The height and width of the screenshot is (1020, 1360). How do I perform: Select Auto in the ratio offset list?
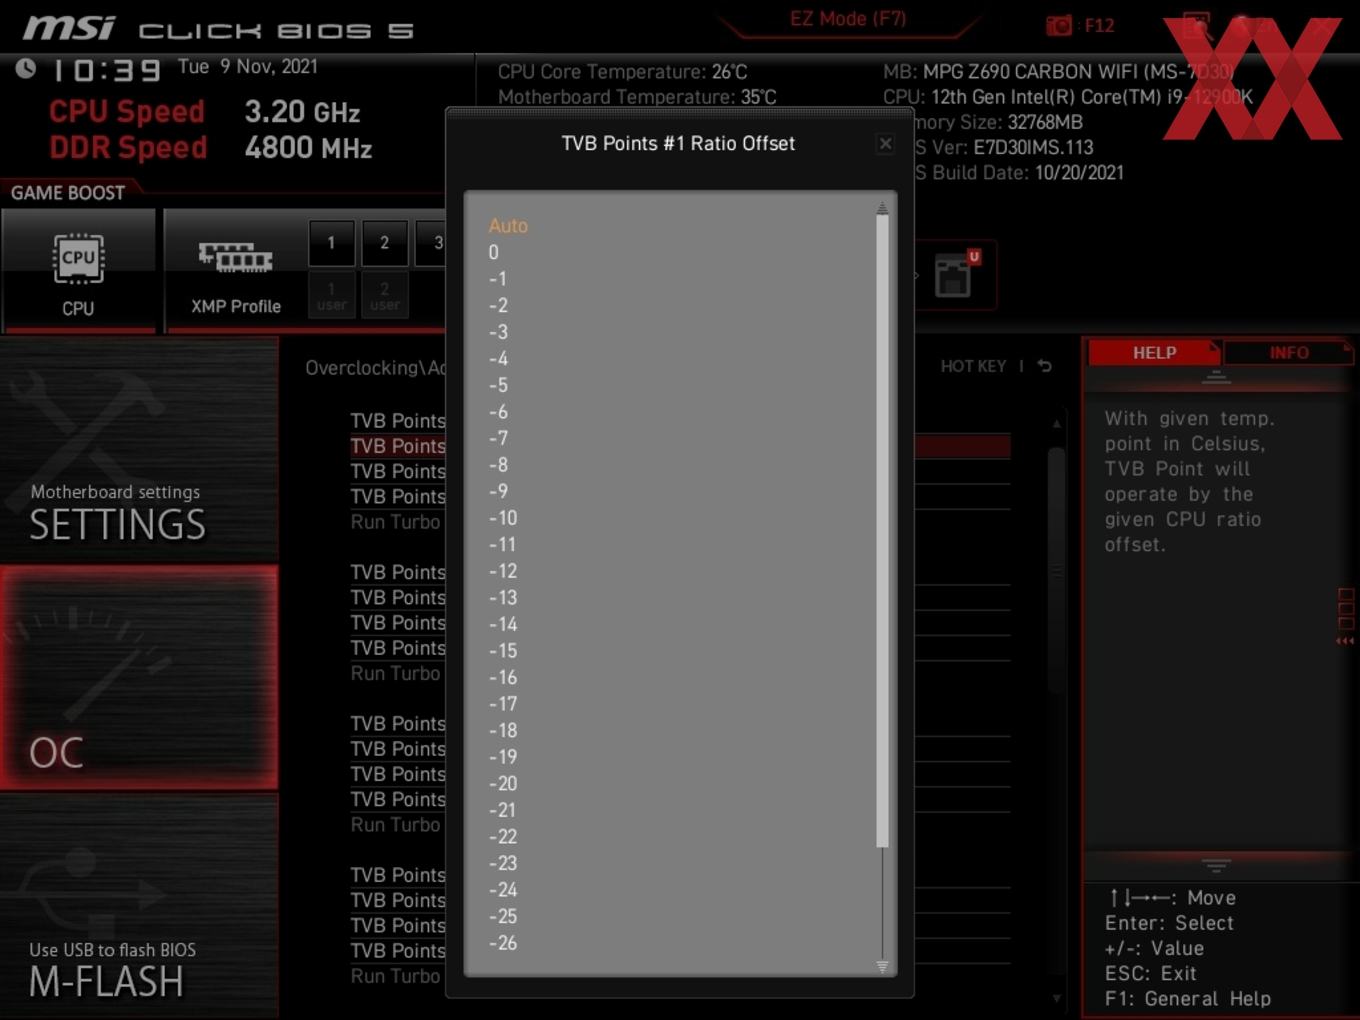[x=508, y=226]
